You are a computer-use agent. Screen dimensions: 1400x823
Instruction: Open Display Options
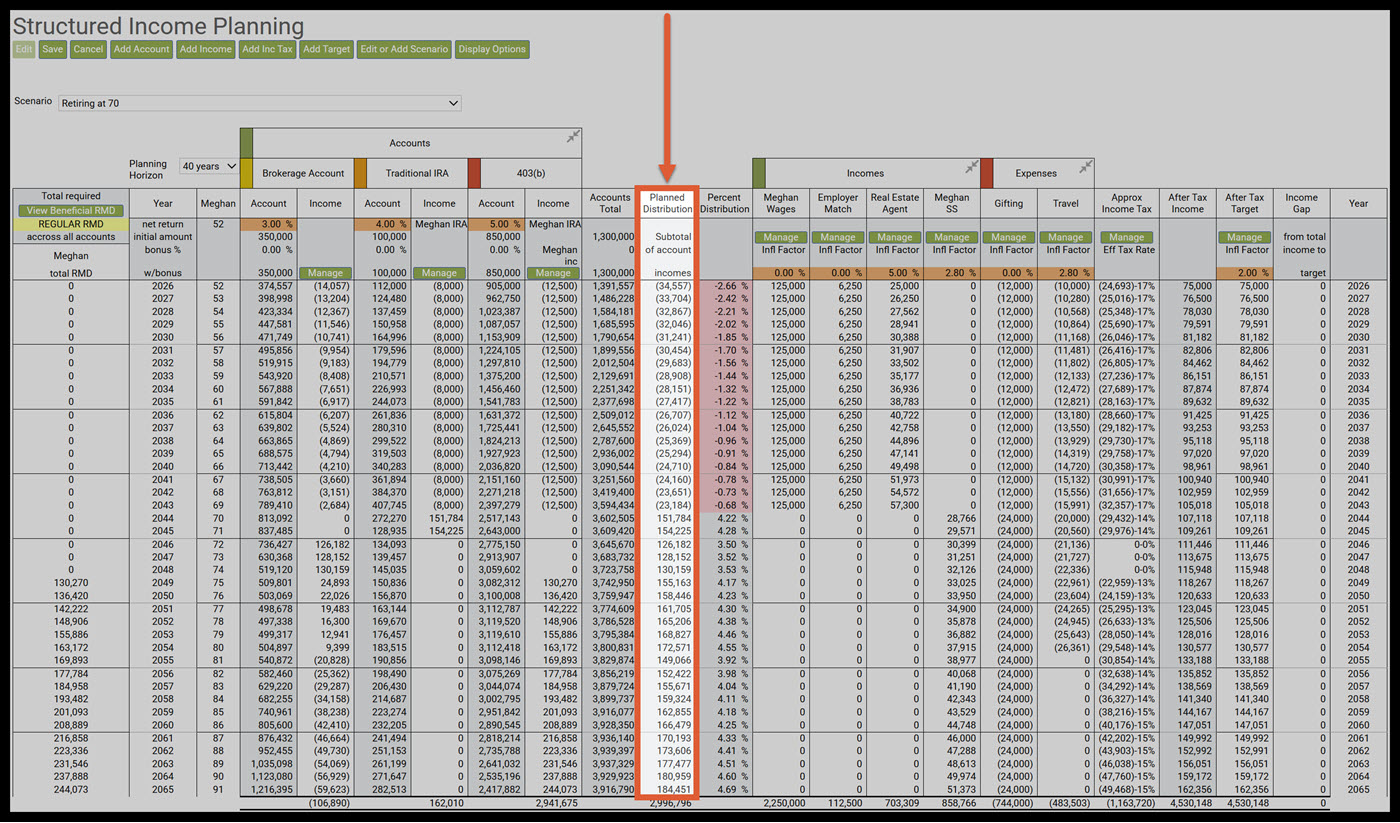[x=492, y=49]
